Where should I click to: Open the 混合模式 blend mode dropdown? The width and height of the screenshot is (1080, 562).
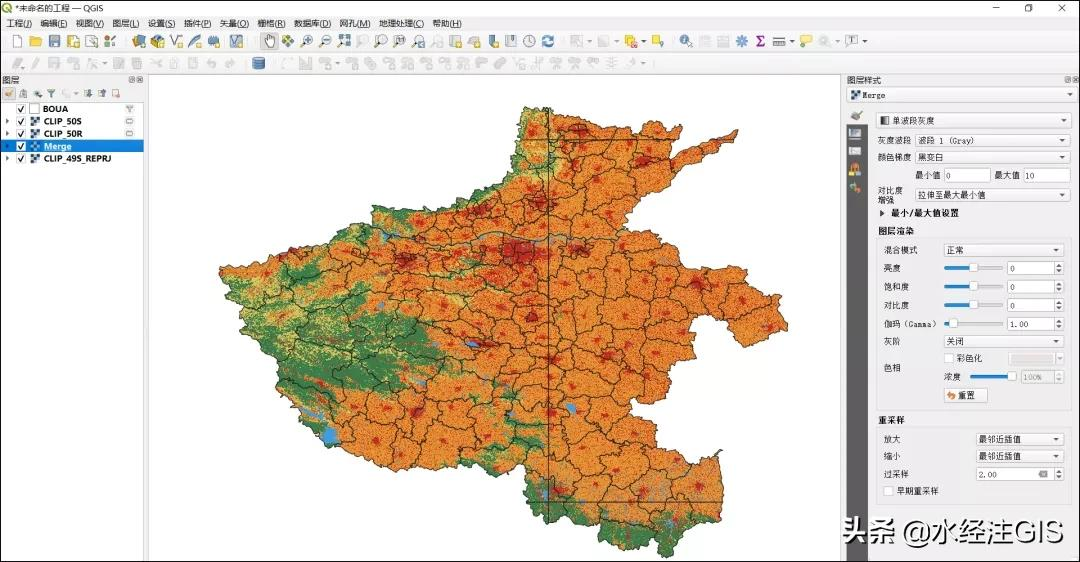coord(1003,250)
